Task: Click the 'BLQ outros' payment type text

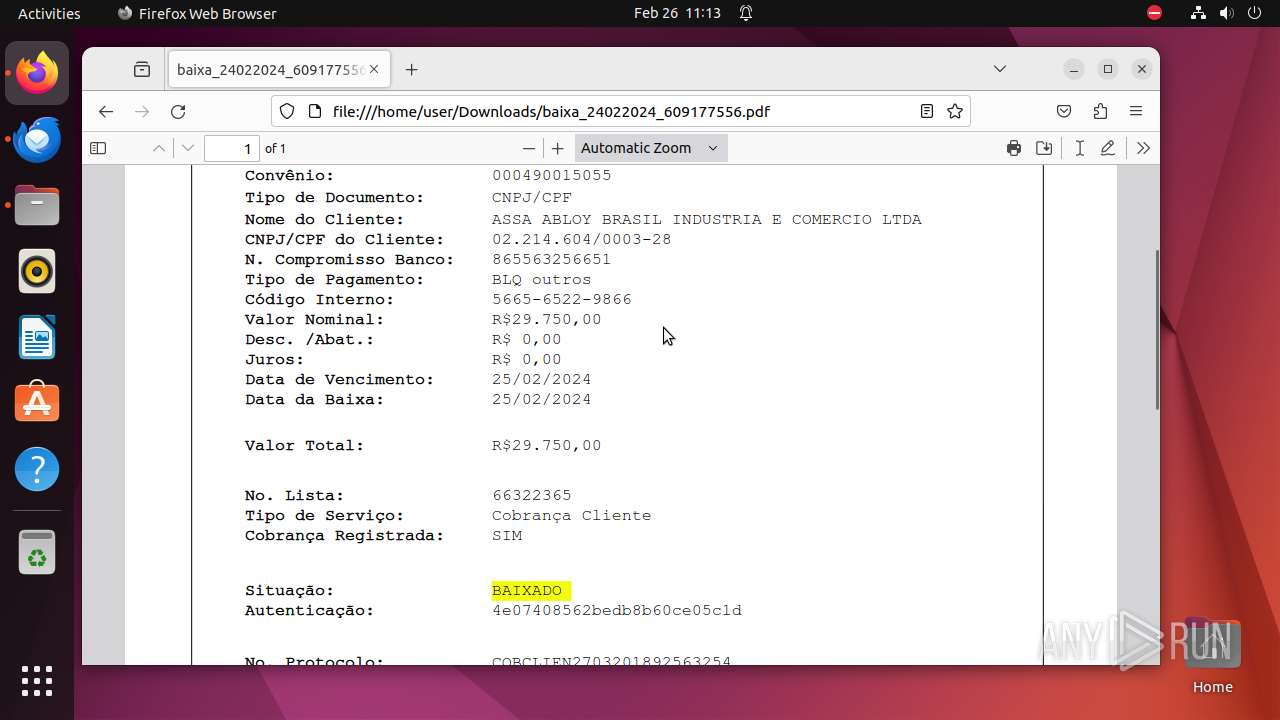Action: click(x=541, y=279)
